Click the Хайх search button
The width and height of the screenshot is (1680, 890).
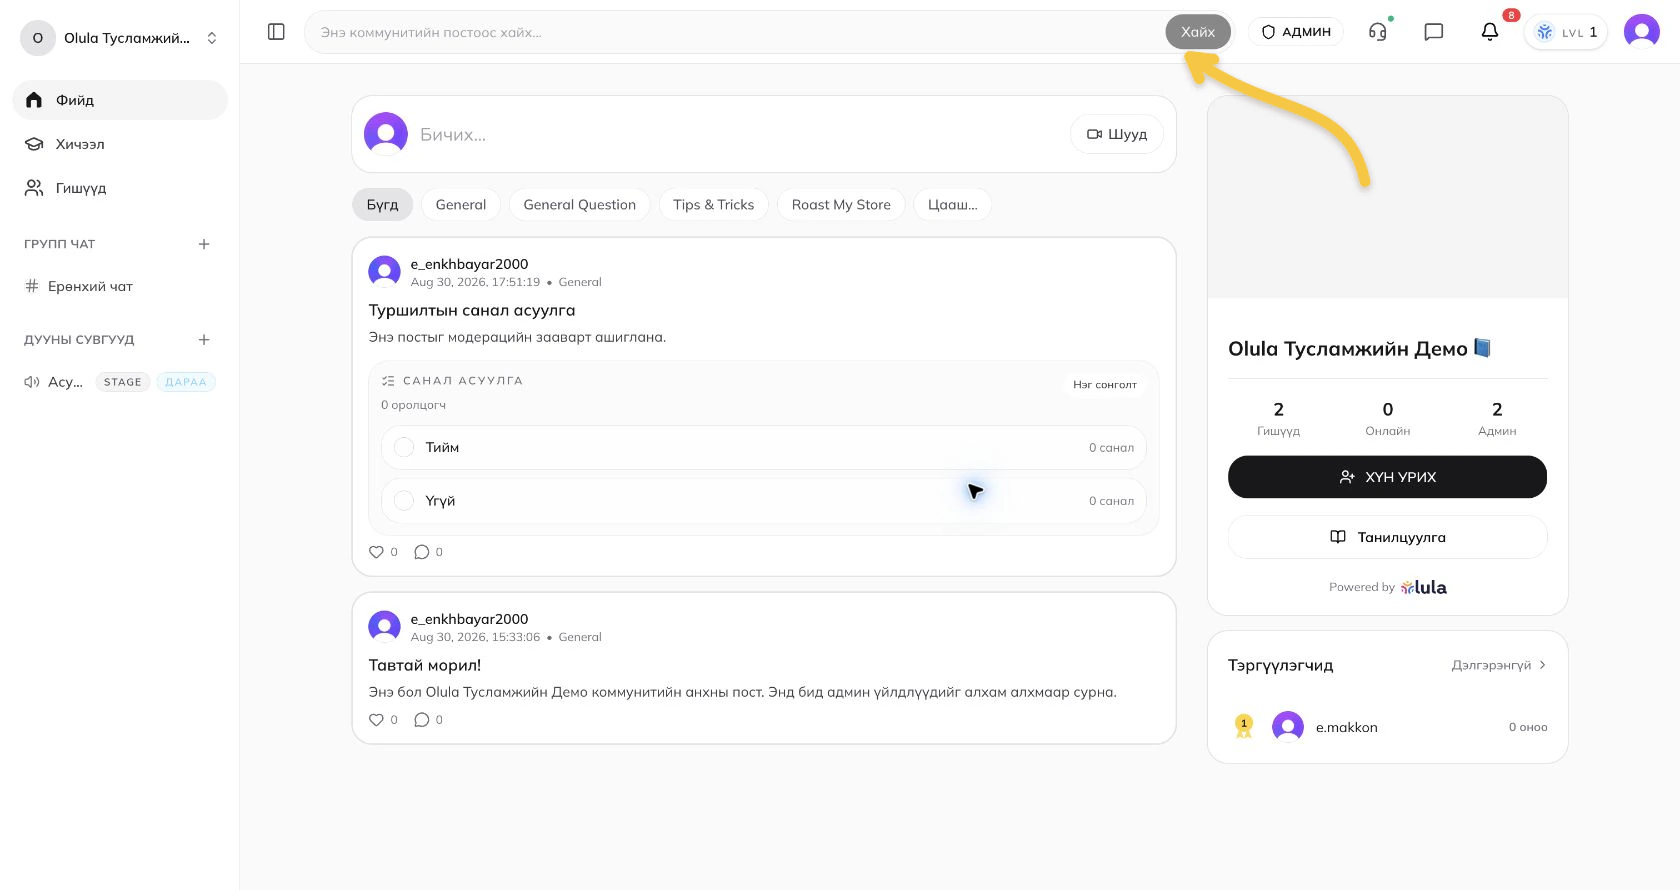pyautogui.click(x=1198, y=32)
